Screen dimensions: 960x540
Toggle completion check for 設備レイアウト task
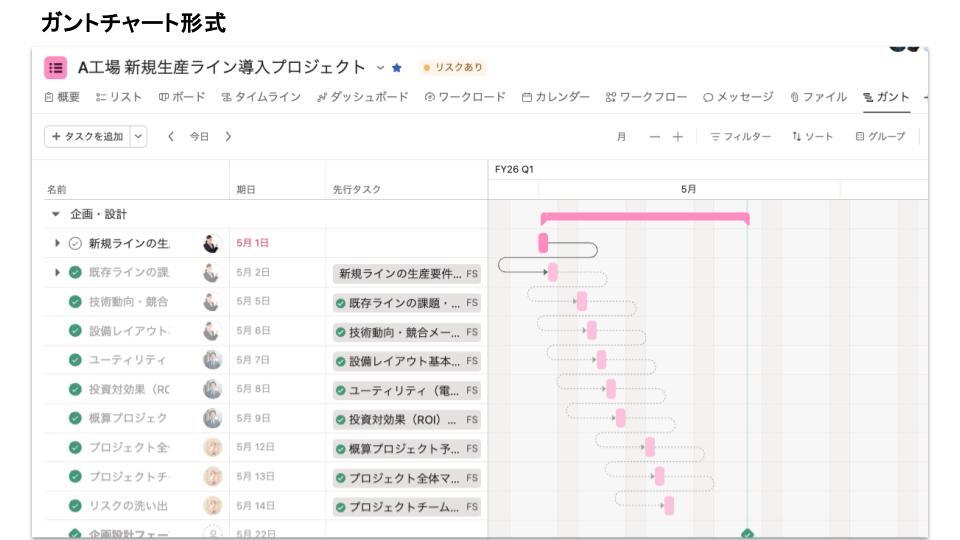click(75, 331)
